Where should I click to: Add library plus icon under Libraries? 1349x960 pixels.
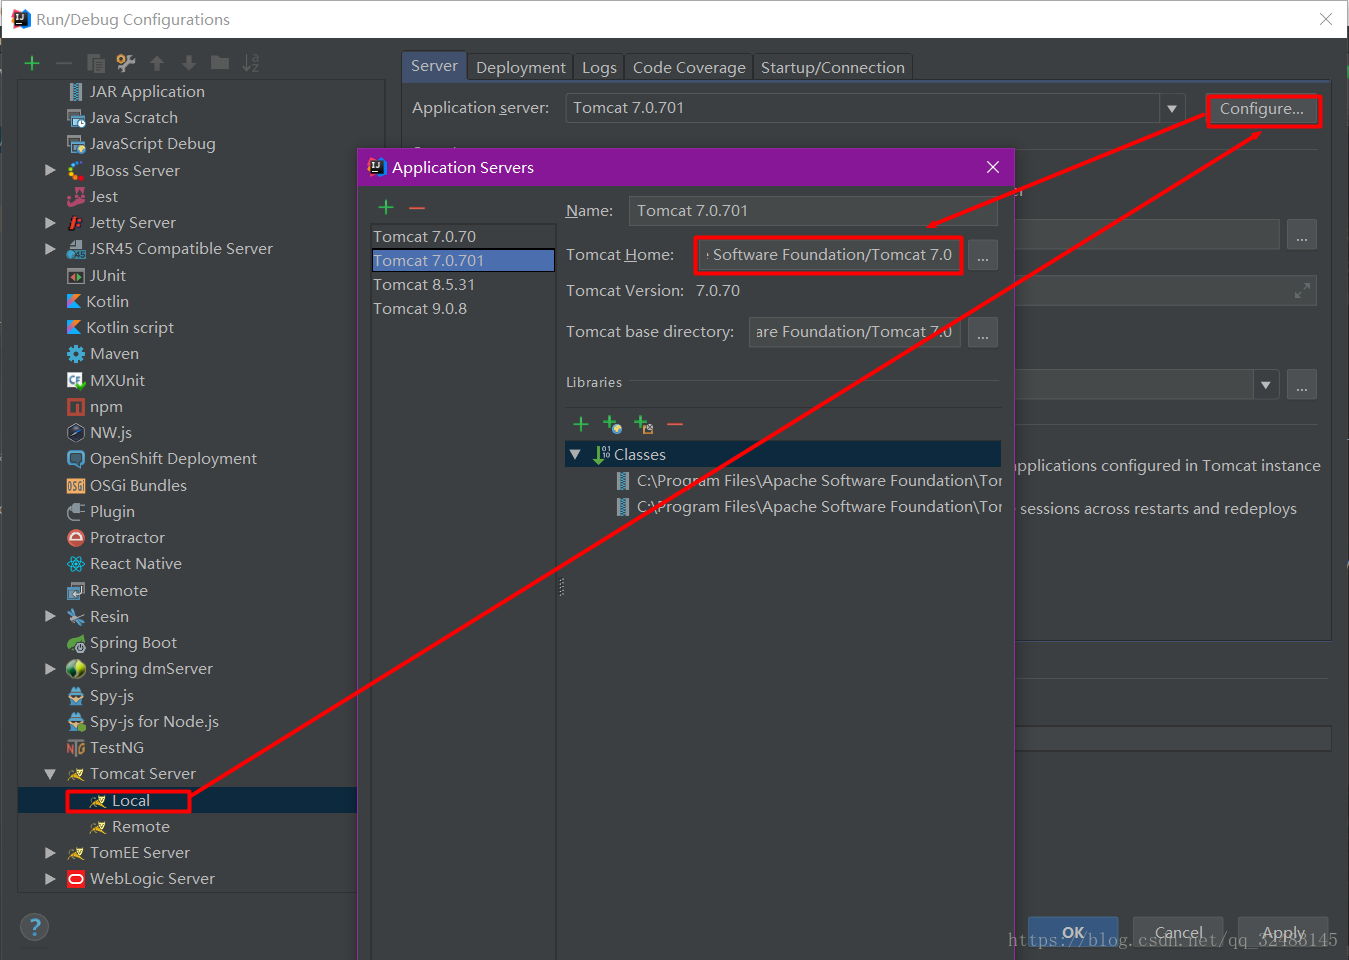pos(581,424)
